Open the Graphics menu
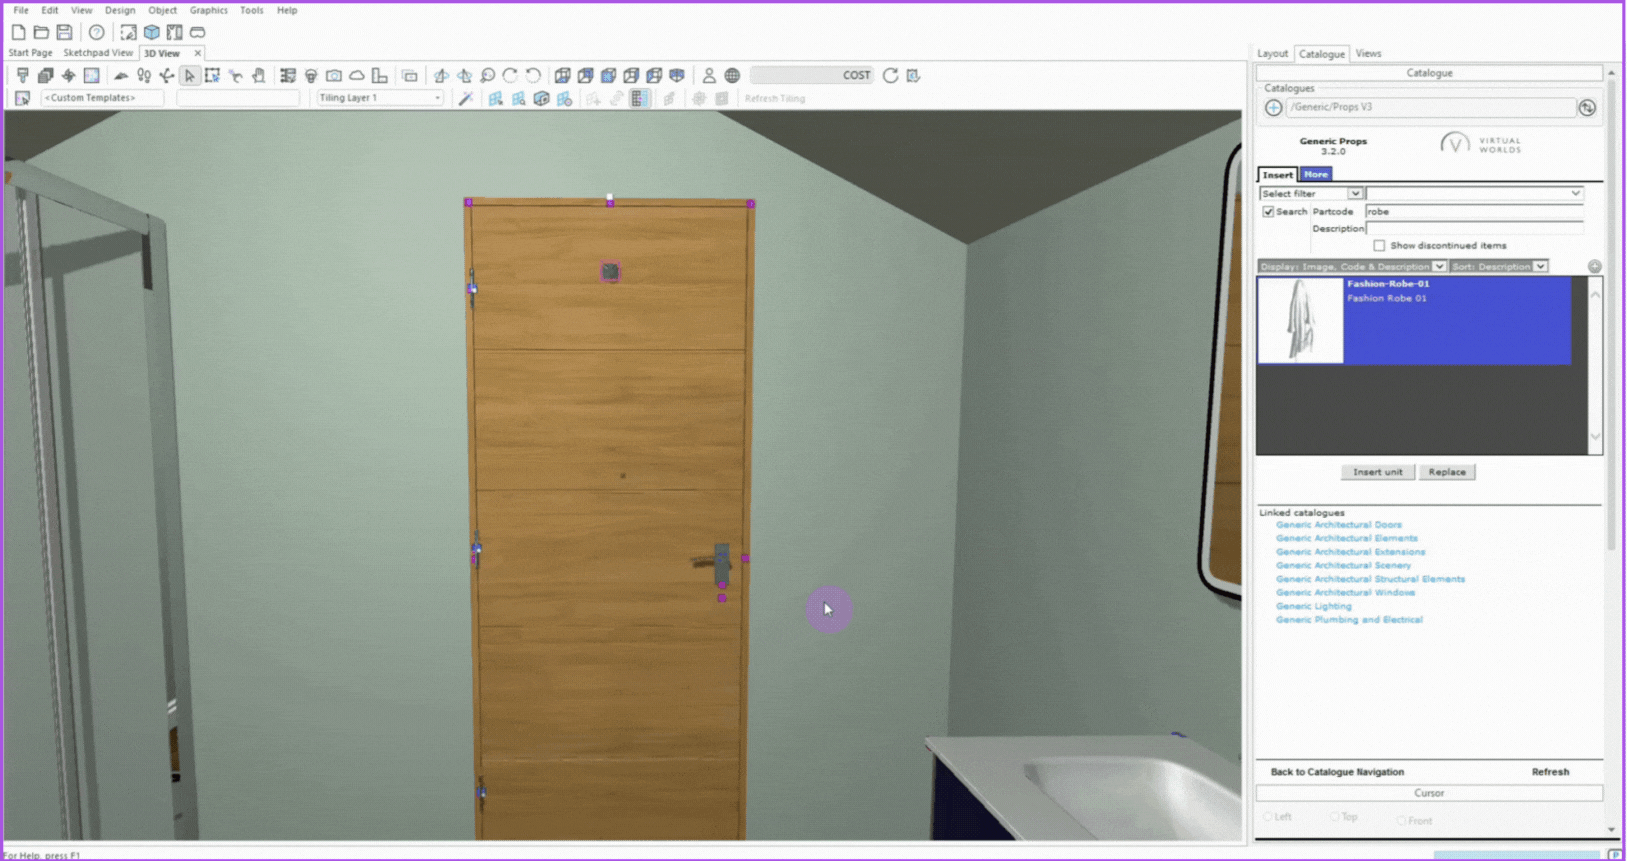This screenshot has height=861, width=1627. click(208, 10)
